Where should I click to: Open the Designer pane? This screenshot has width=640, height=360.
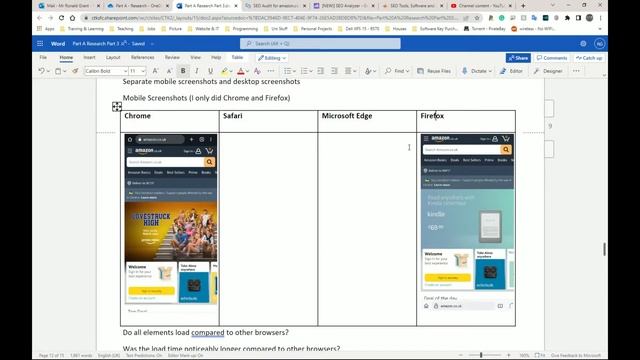[x=548, y=71]
